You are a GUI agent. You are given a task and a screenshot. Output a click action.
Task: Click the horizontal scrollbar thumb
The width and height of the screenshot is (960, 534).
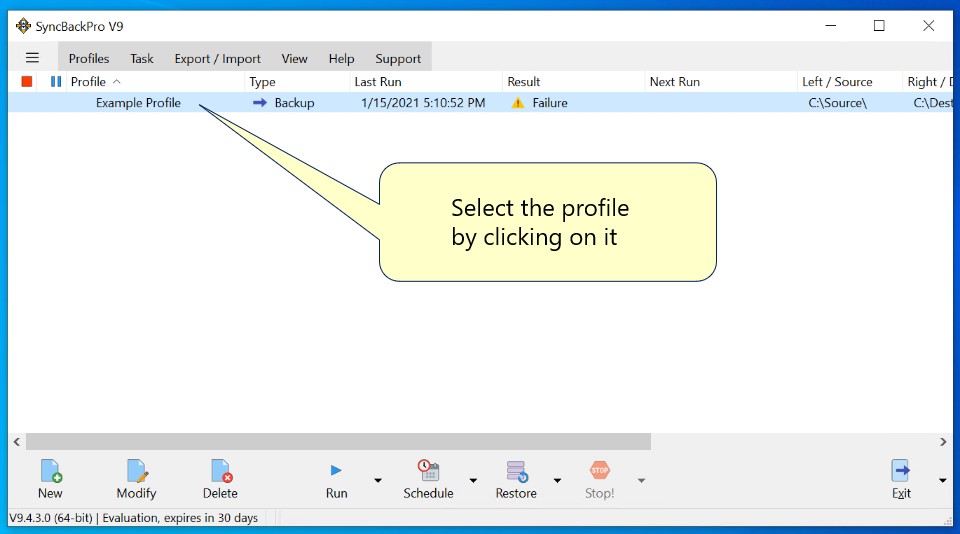tap(338, 442)
